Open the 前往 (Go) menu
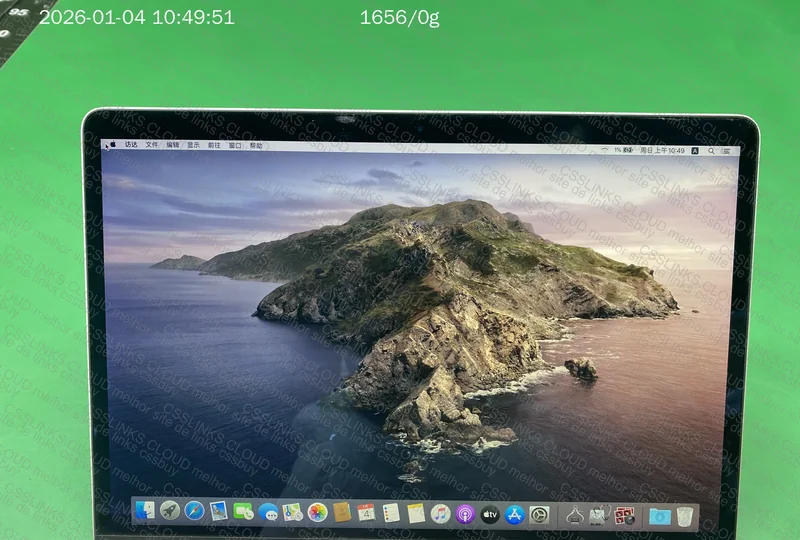 pyautogui.click(x=214, y=145)
